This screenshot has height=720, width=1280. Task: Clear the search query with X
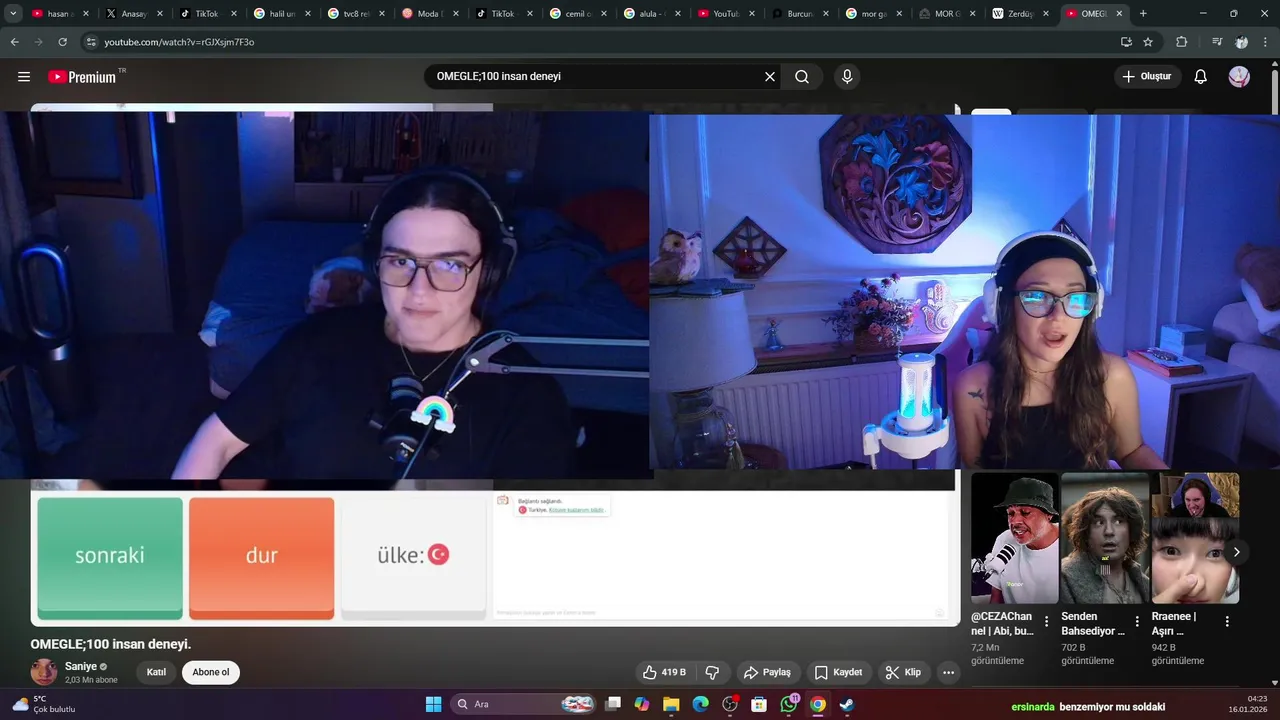(770, 77)
